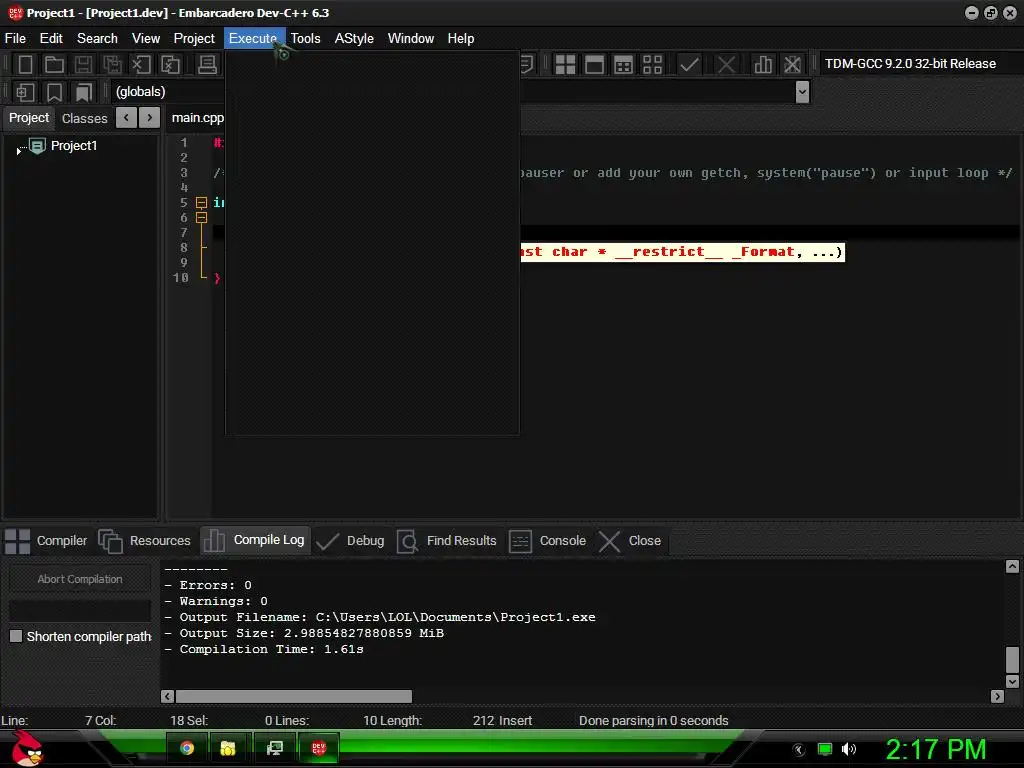Open the Search menu
The height and width of the screenshot is (768, 1024).
click(97, 39)
